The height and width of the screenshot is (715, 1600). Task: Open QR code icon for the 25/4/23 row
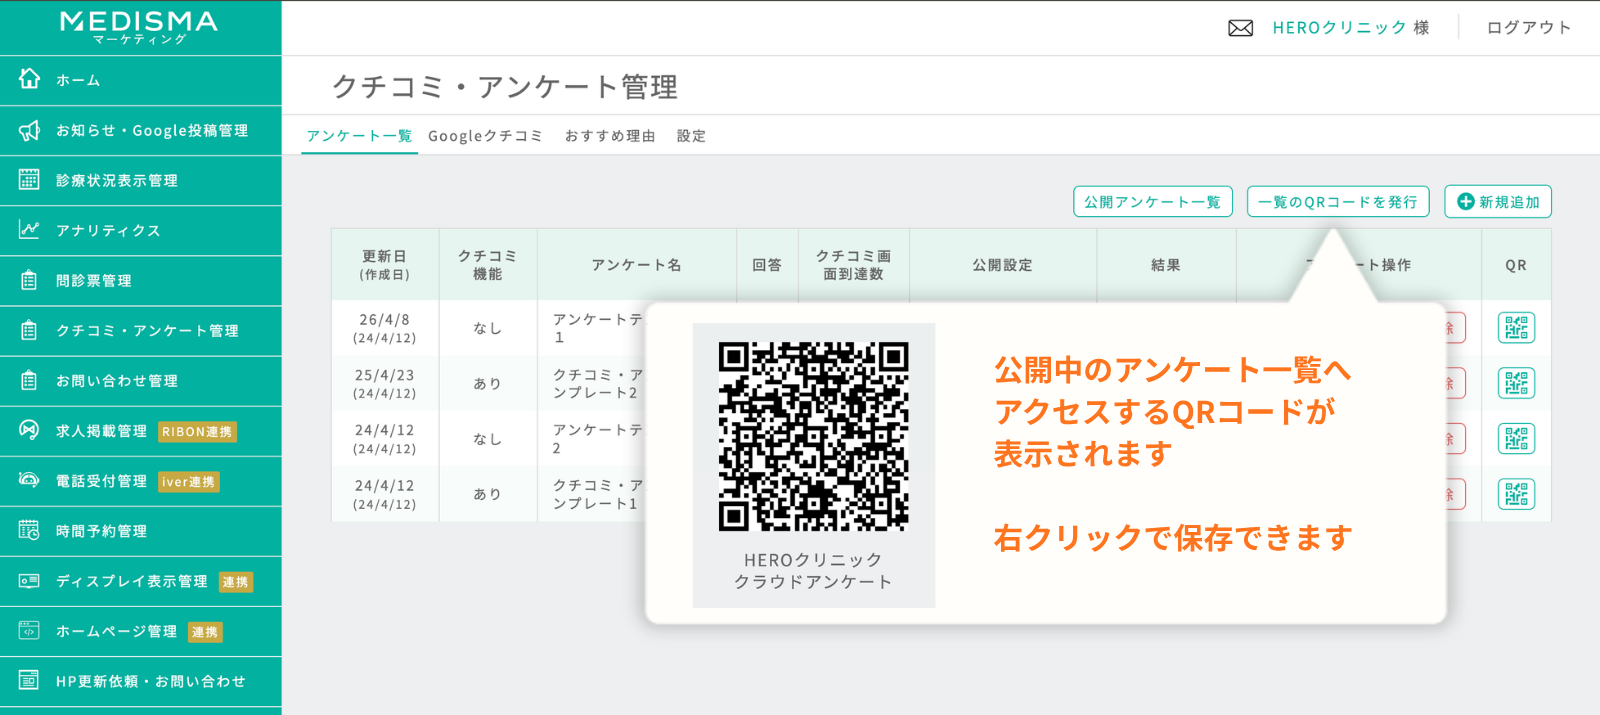click(1516, 383)
